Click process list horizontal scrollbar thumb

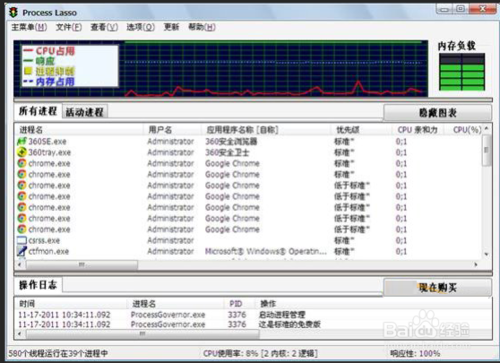[82, 265]
